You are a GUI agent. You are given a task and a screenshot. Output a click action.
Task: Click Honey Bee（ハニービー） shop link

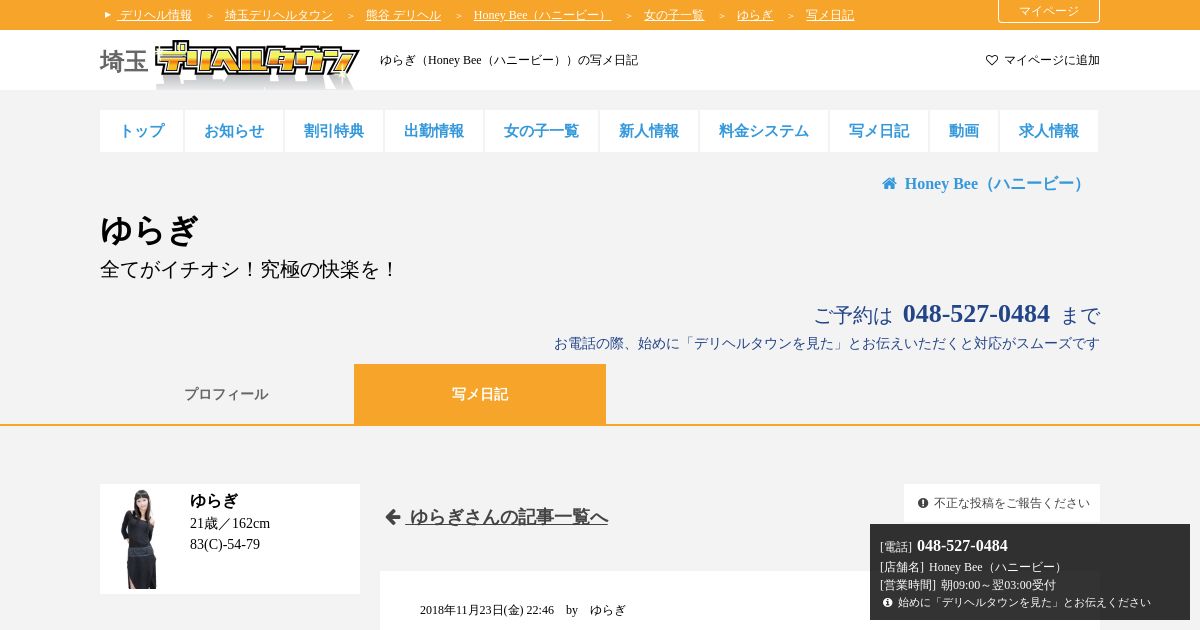pos(996,184)
